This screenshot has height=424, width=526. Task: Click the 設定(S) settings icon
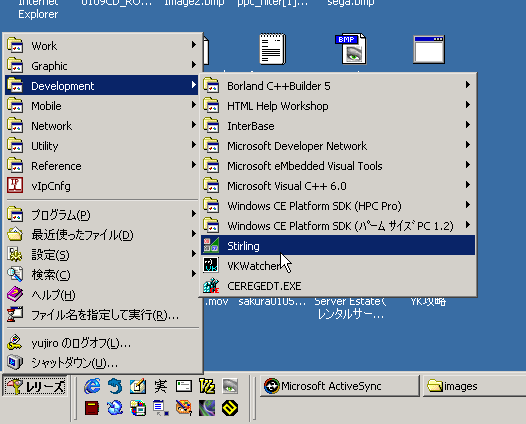(15, 254)
